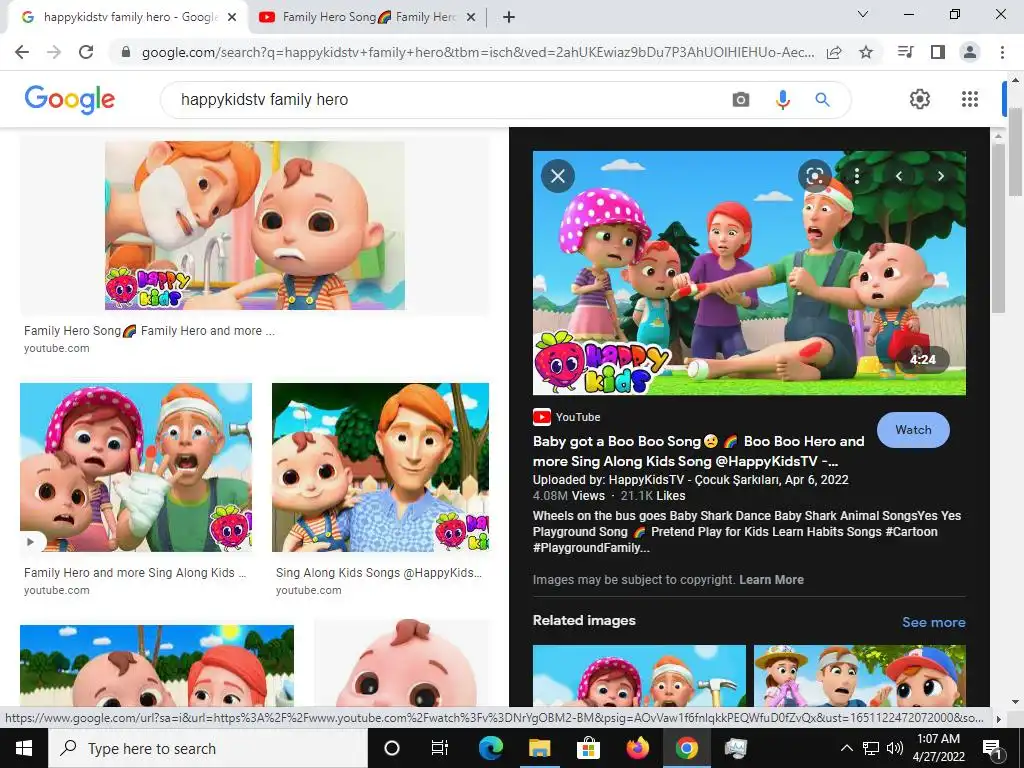Click 'Family Hero and more Sing Along Kids' caption
This screenshot has width=1024, height=768.
pos(135,573)
